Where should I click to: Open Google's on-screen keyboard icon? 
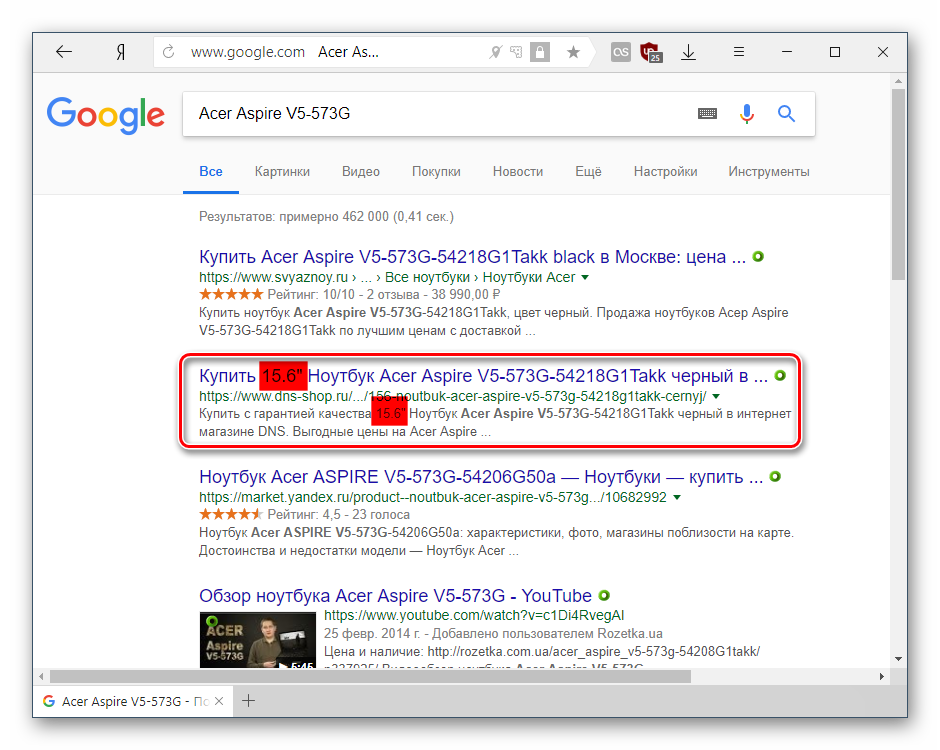tap(707, 114)
